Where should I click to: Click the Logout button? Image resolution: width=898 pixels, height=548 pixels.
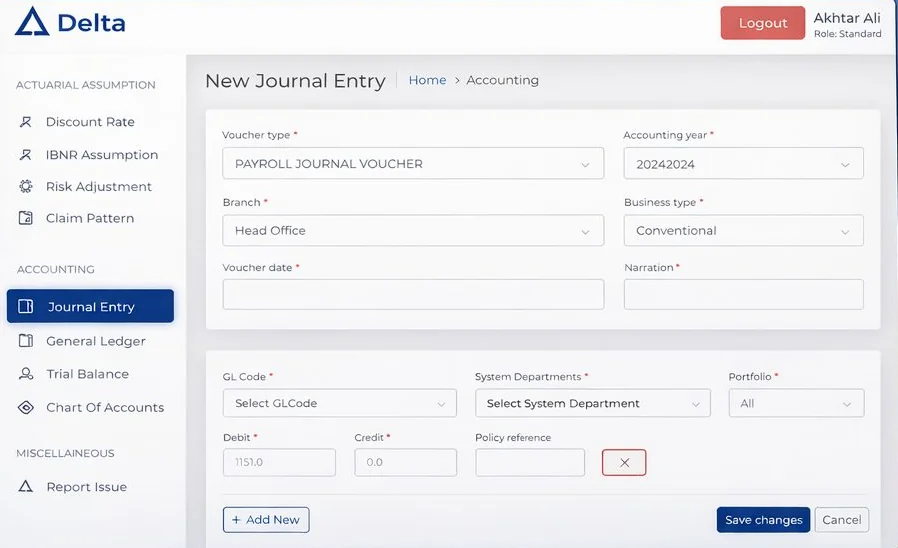click(763, 23)
